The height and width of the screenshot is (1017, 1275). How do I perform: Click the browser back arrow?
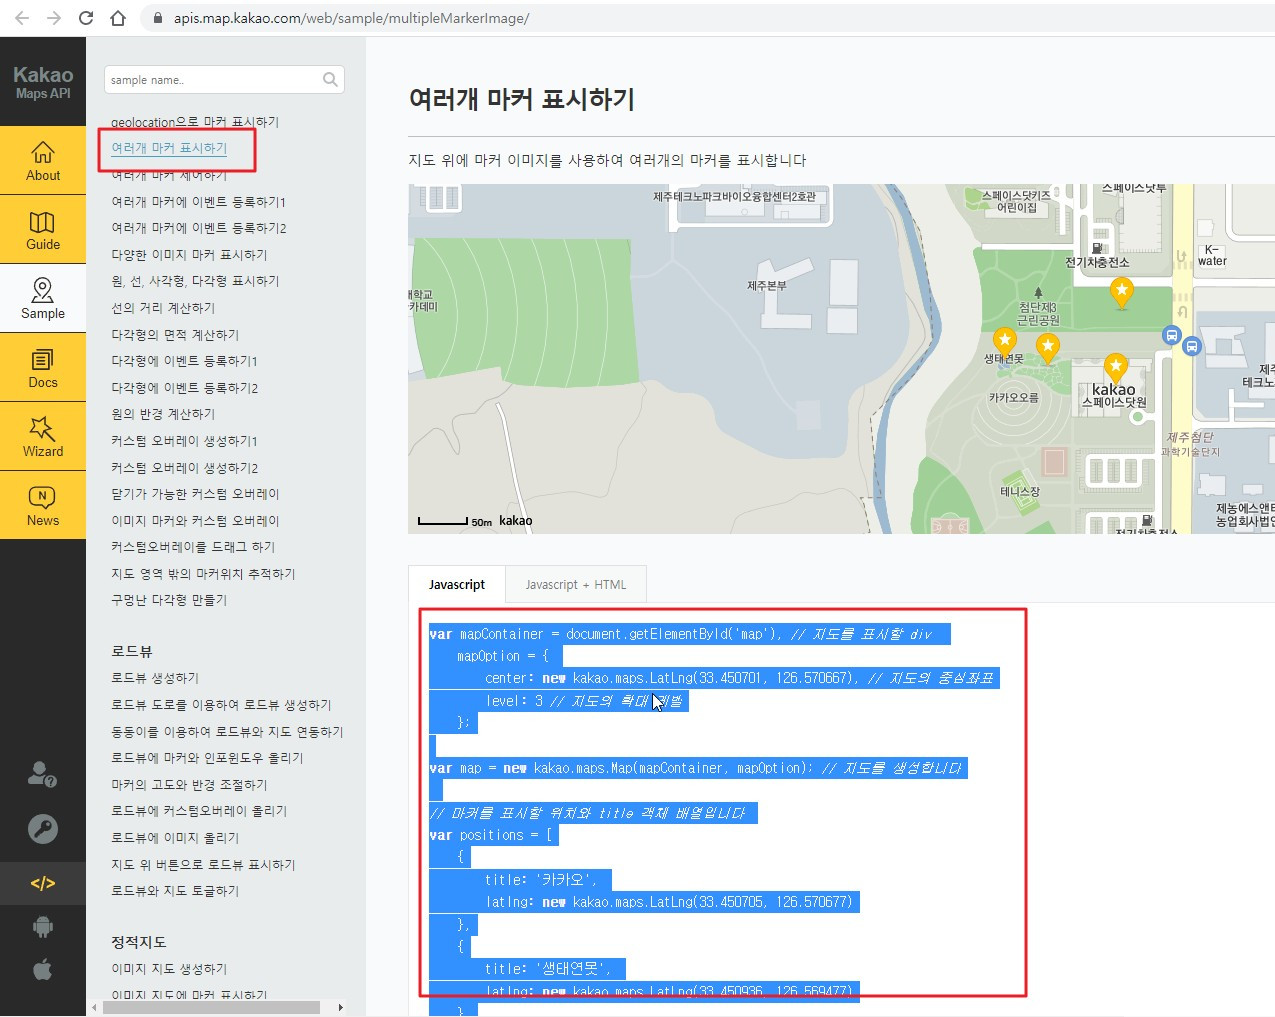22,18
